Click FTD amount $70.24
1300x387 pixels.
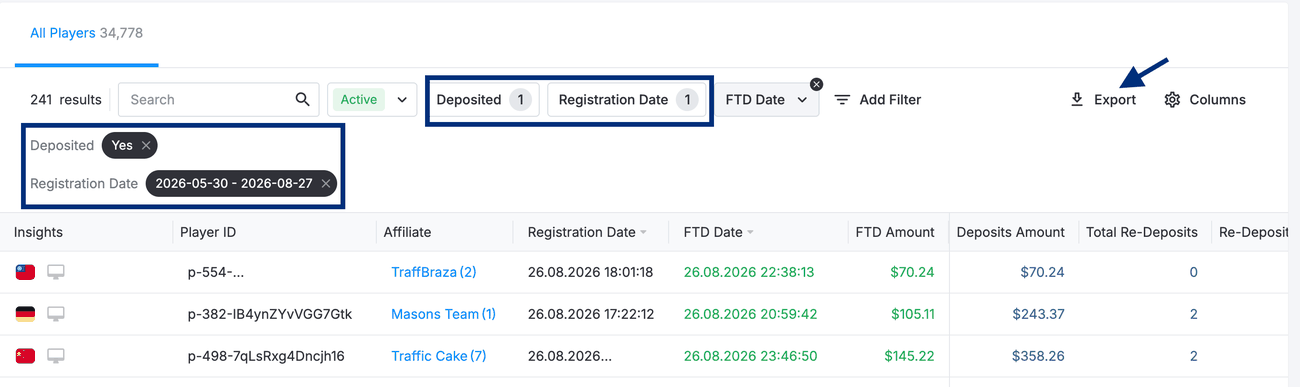912,272
